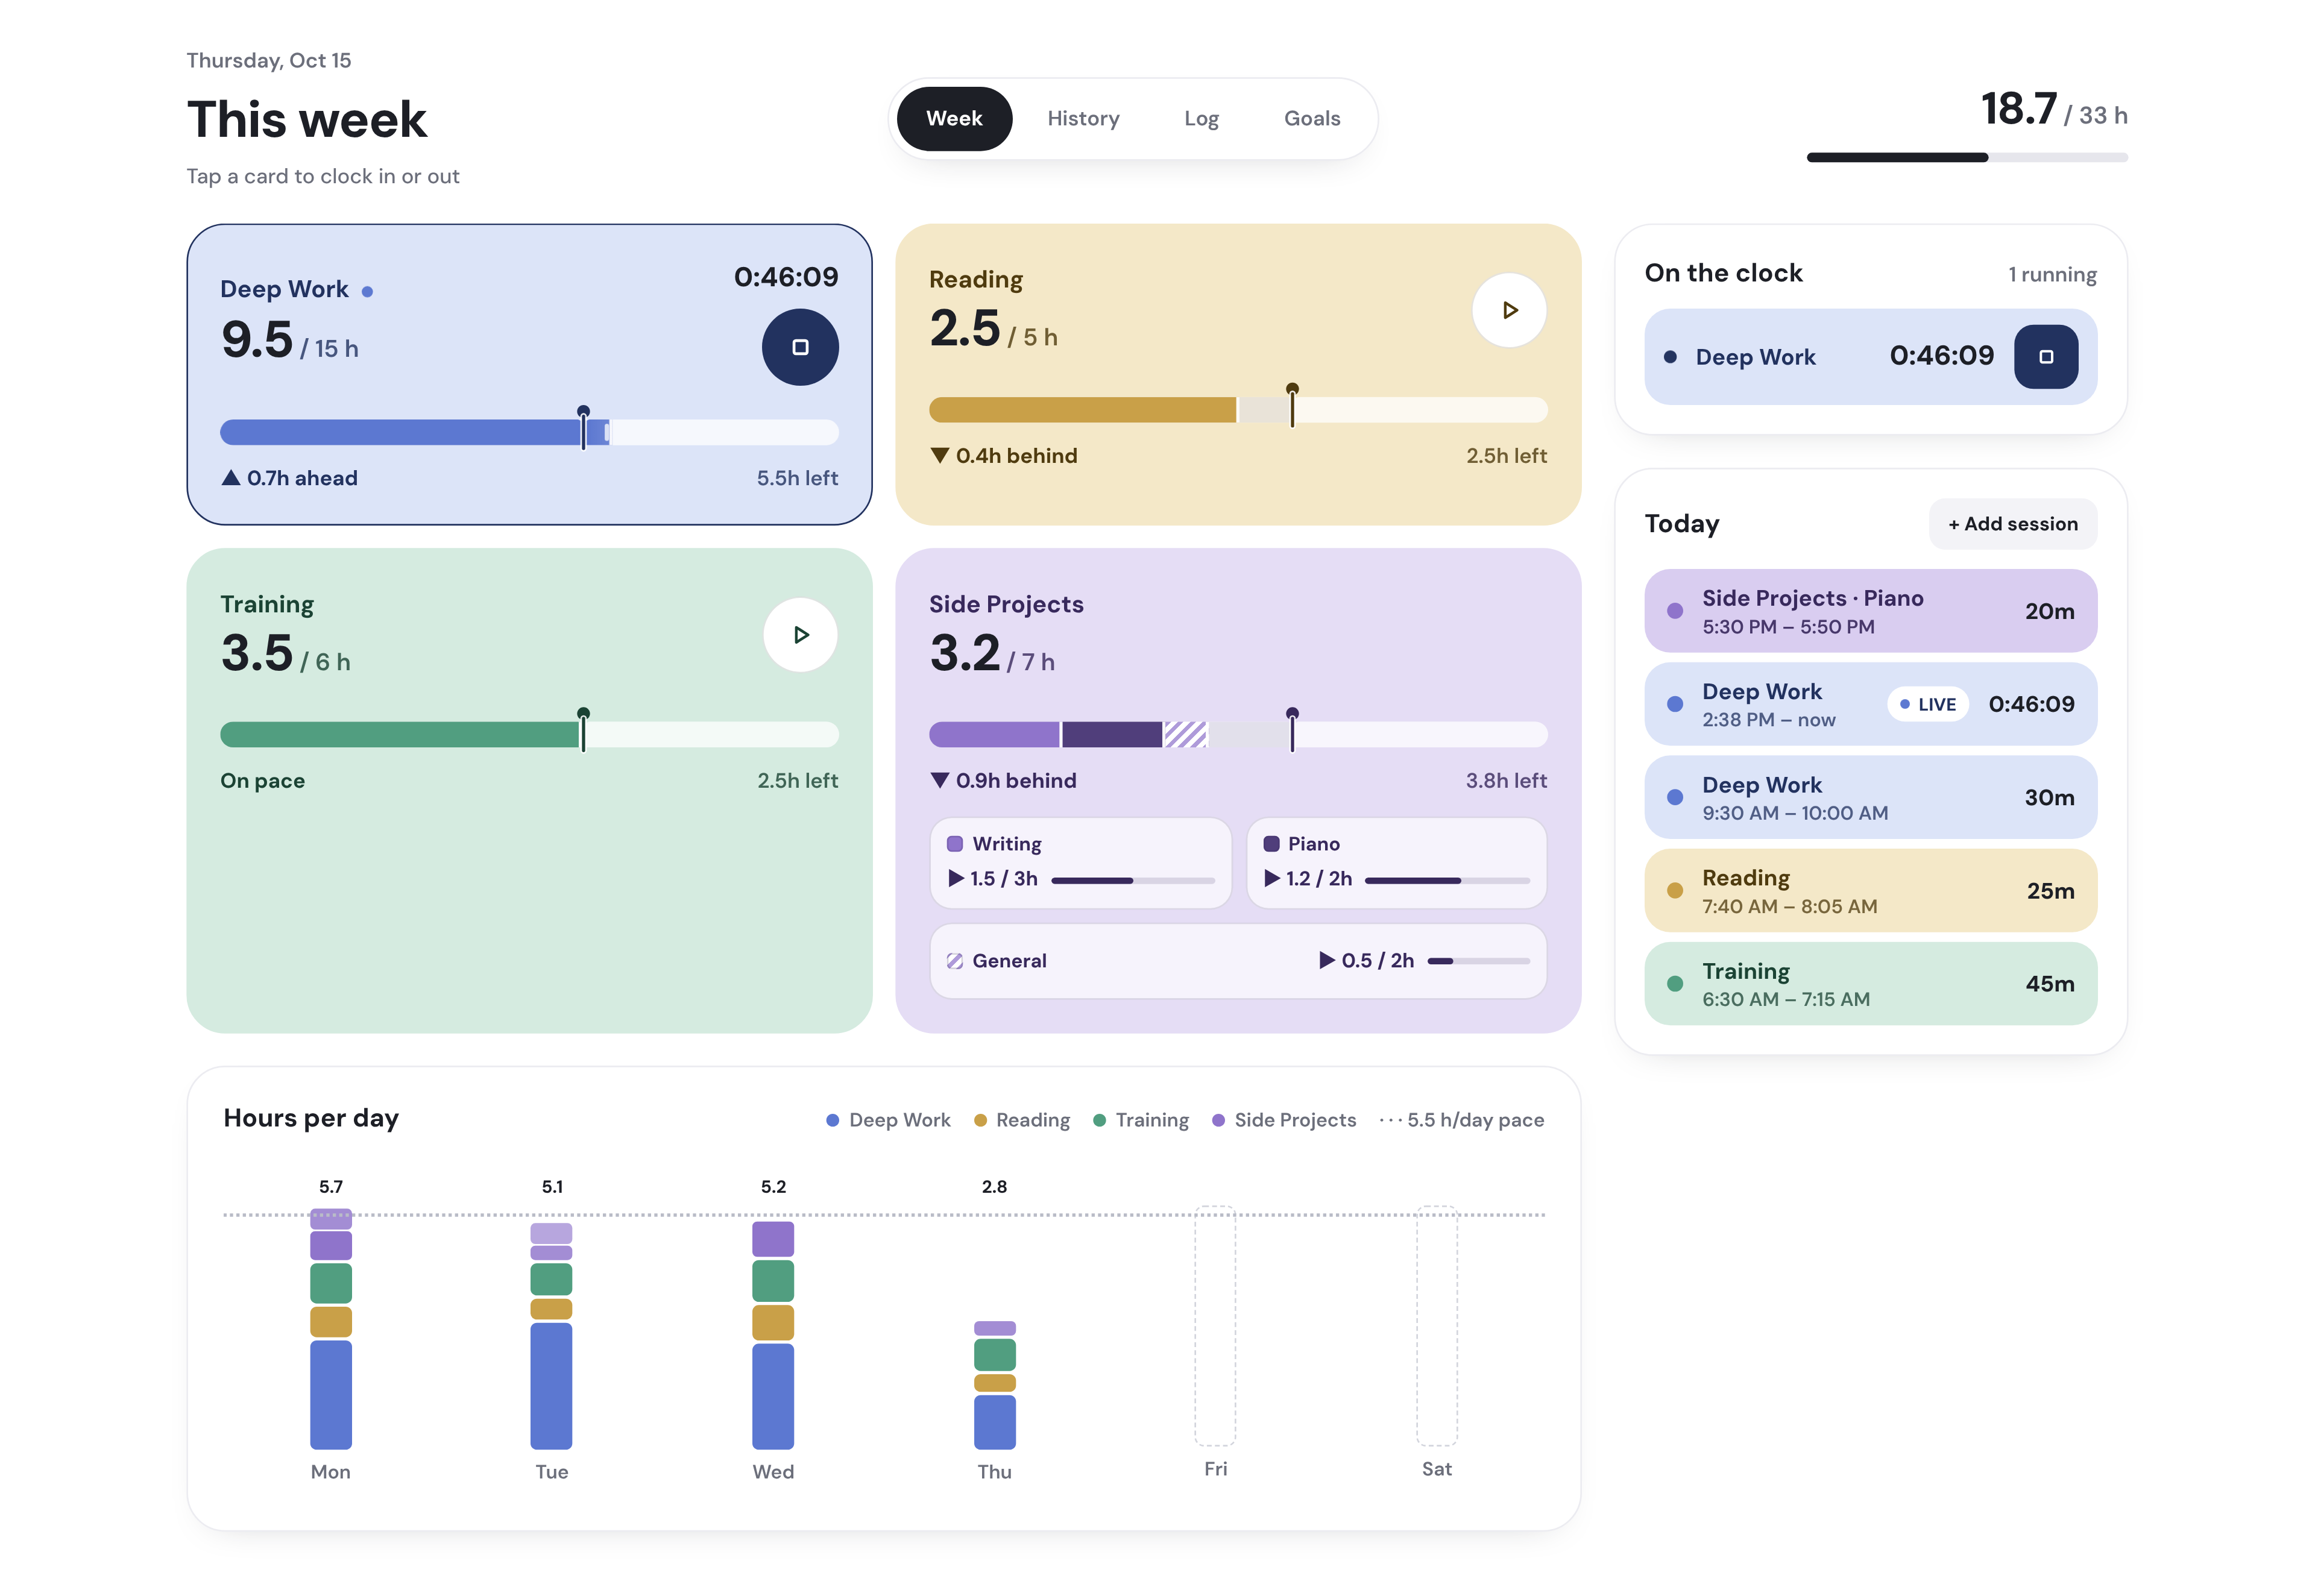Click the LIVE badge on Deep Work session
The image size is (2315, 1596).
(x=1928, y=704)
